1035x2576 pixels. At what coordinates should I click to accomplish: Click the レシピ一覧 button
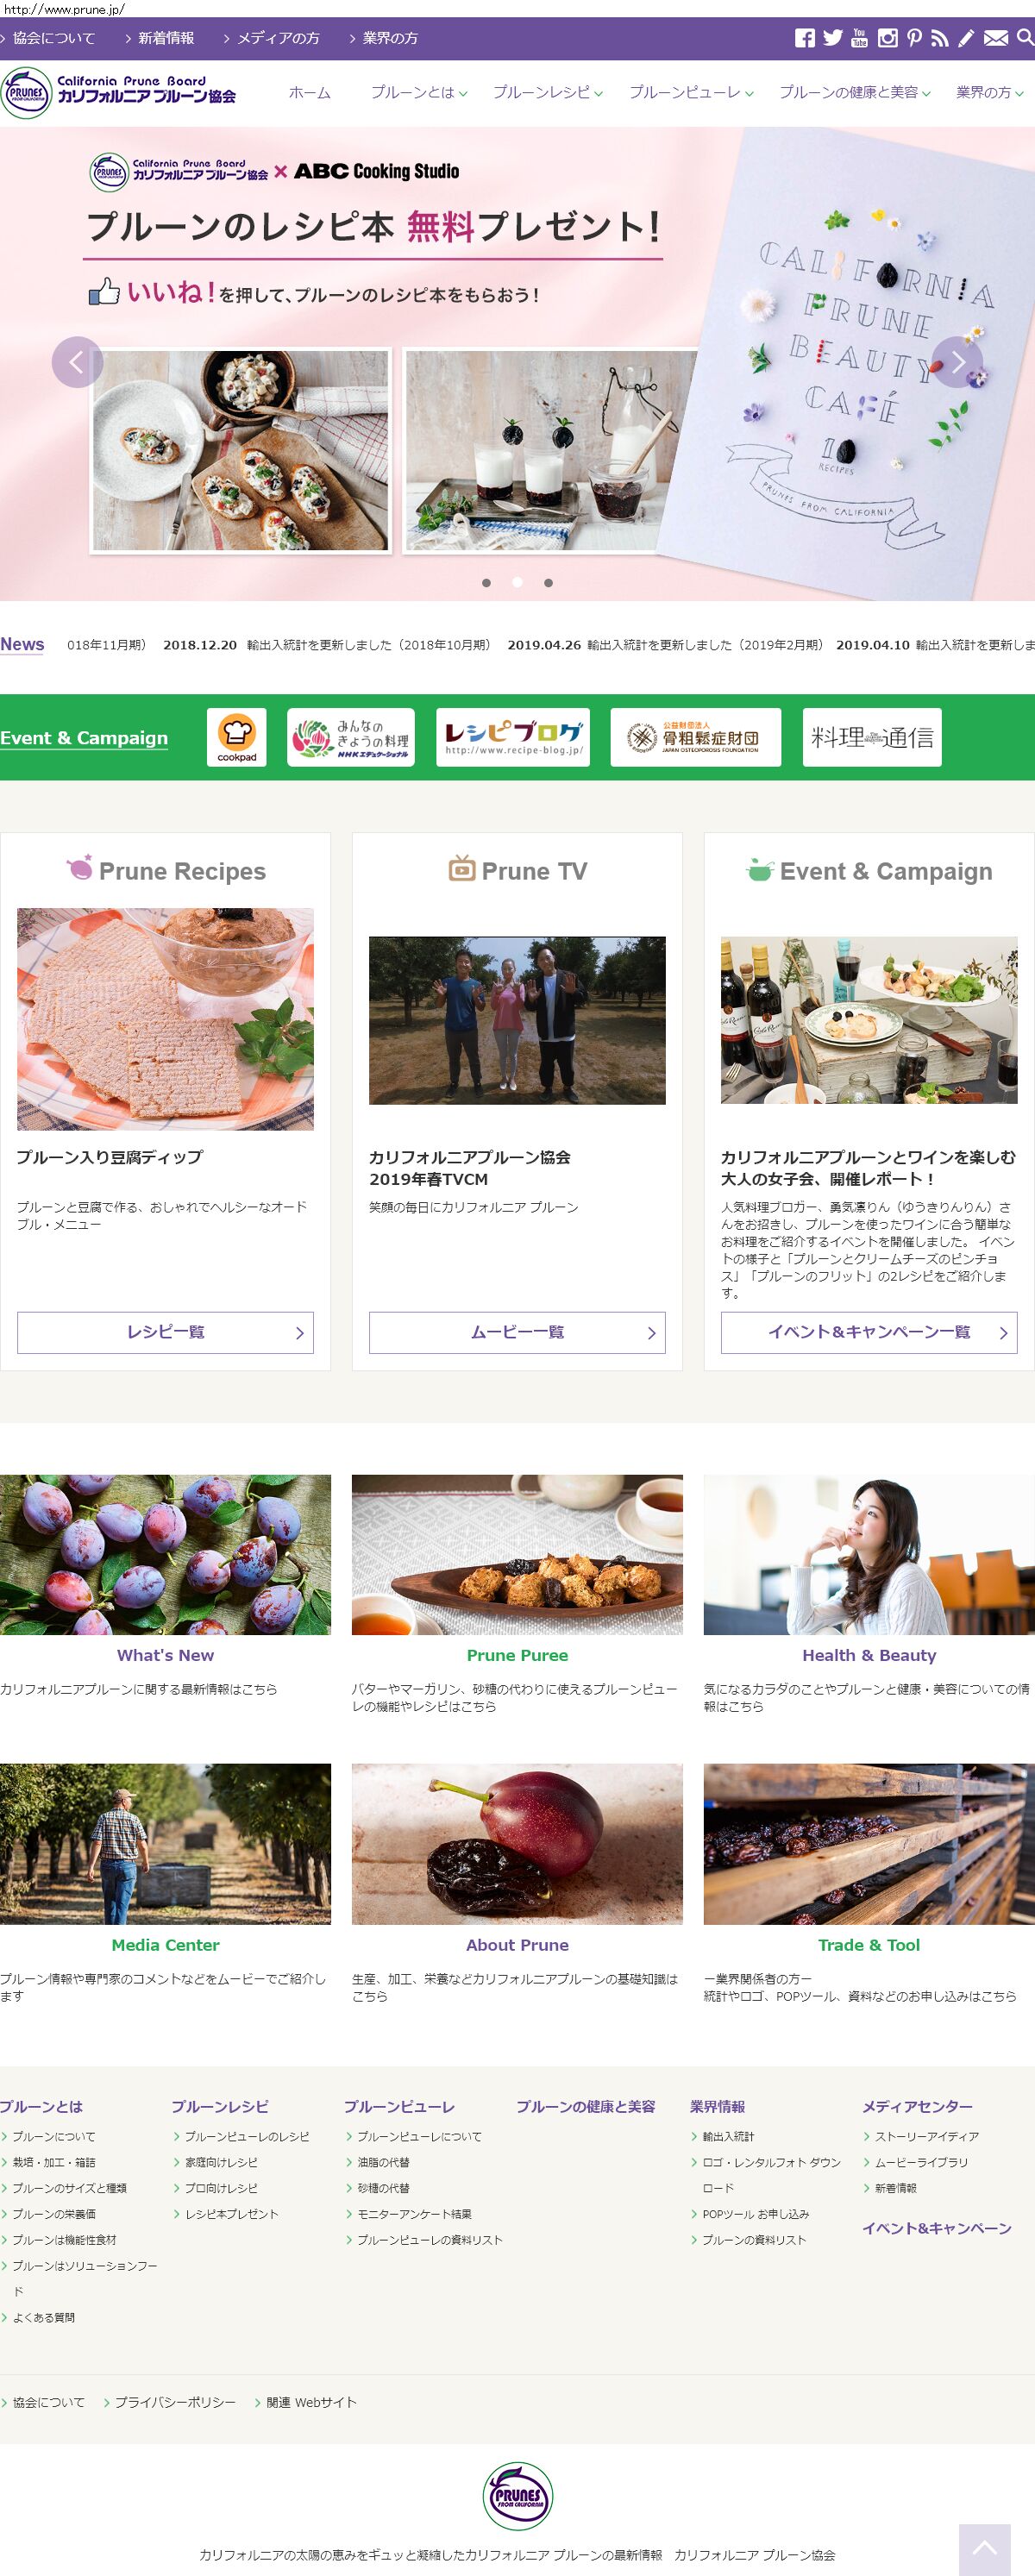point(165,1332)
